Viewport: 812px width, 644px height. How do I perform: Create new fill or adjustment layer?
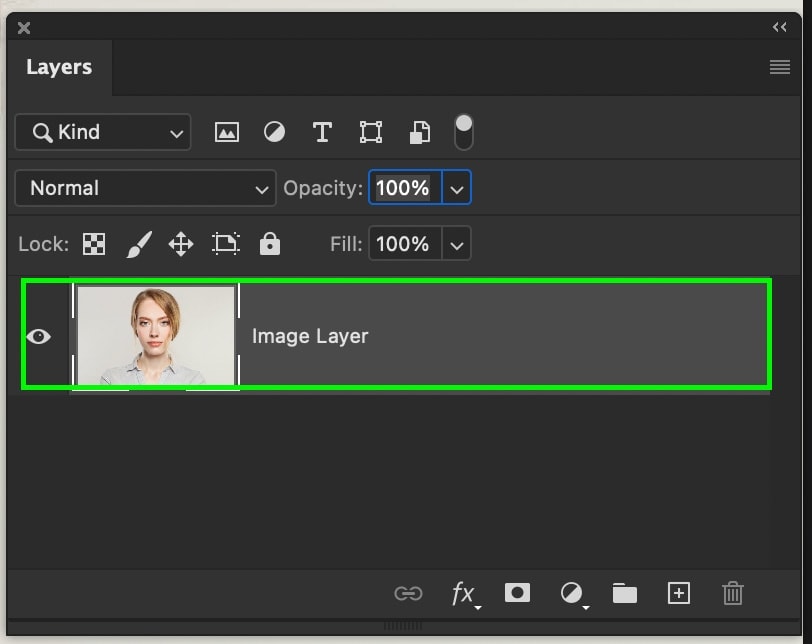tap(572, 594)
